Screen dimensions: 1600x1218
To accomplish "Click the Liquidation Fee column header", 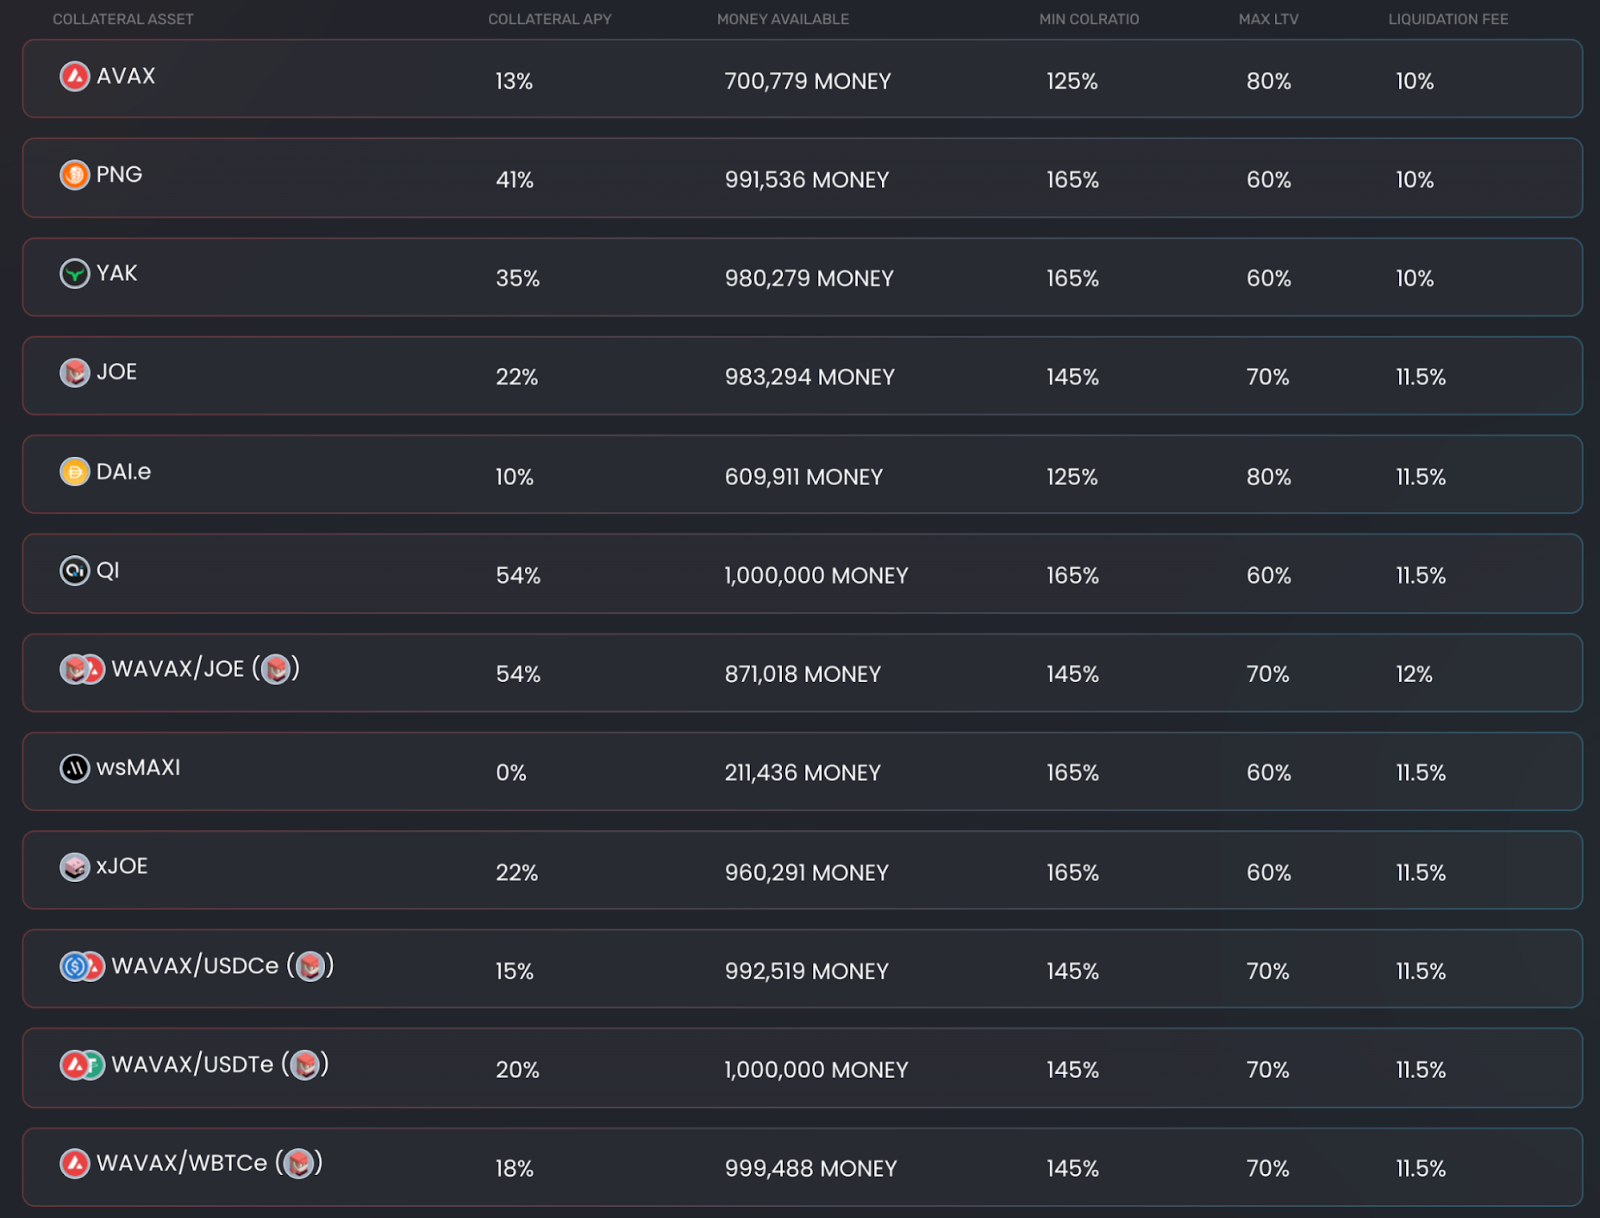I will pos(1448,19).
